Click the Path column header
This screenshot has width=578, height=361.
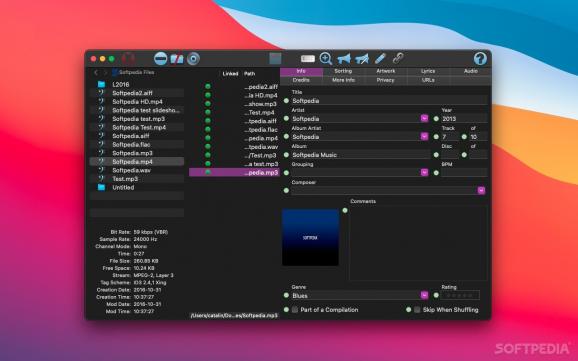tap(250, 74)
